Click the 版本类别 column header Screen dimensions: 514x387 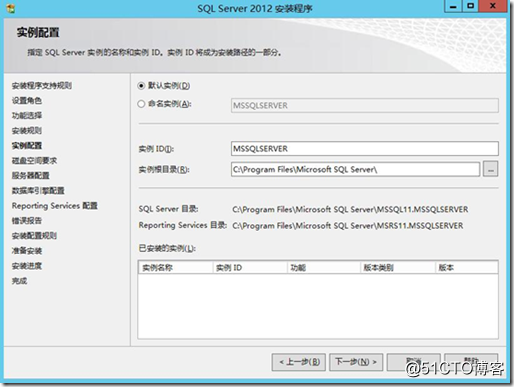pyautogui.click(x=398, y=268)
